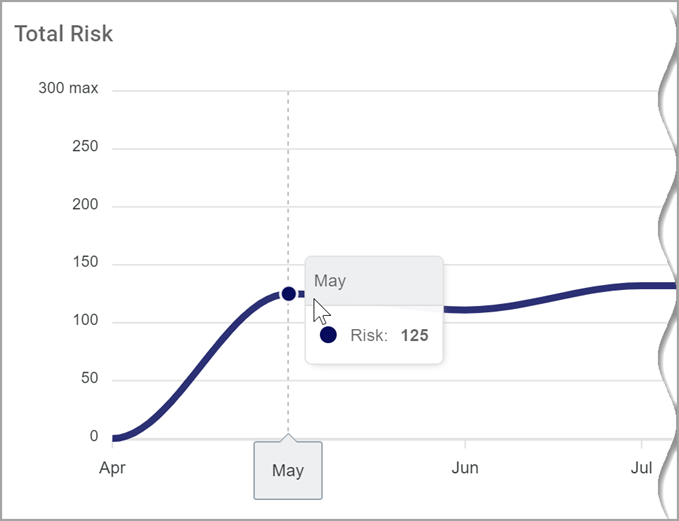Screen dimensions: 679x521
Task: Click the 0 y-axis label
Action: pos(94,437)
